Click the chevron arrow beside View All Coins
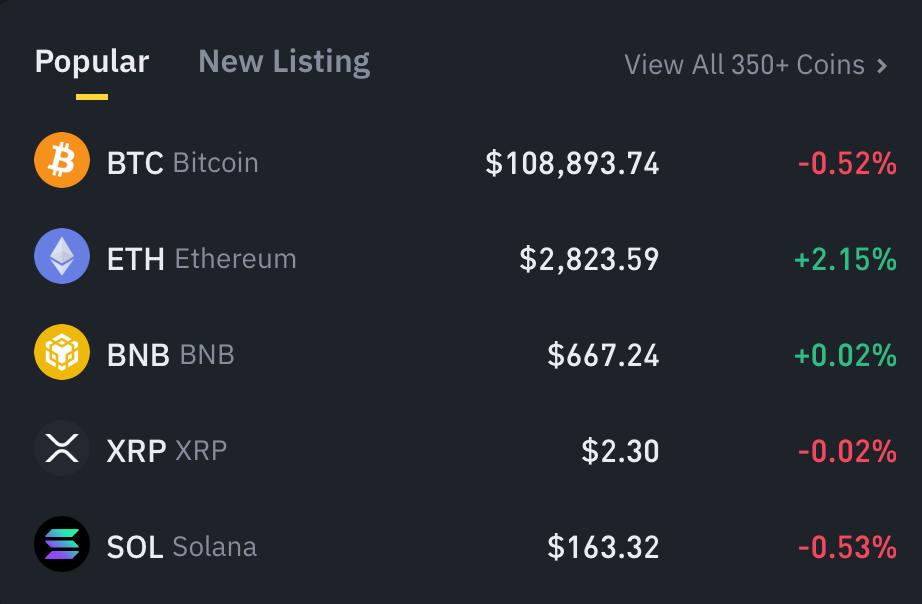This screenshot has width=922, height=604. click(x=881, y=65)
